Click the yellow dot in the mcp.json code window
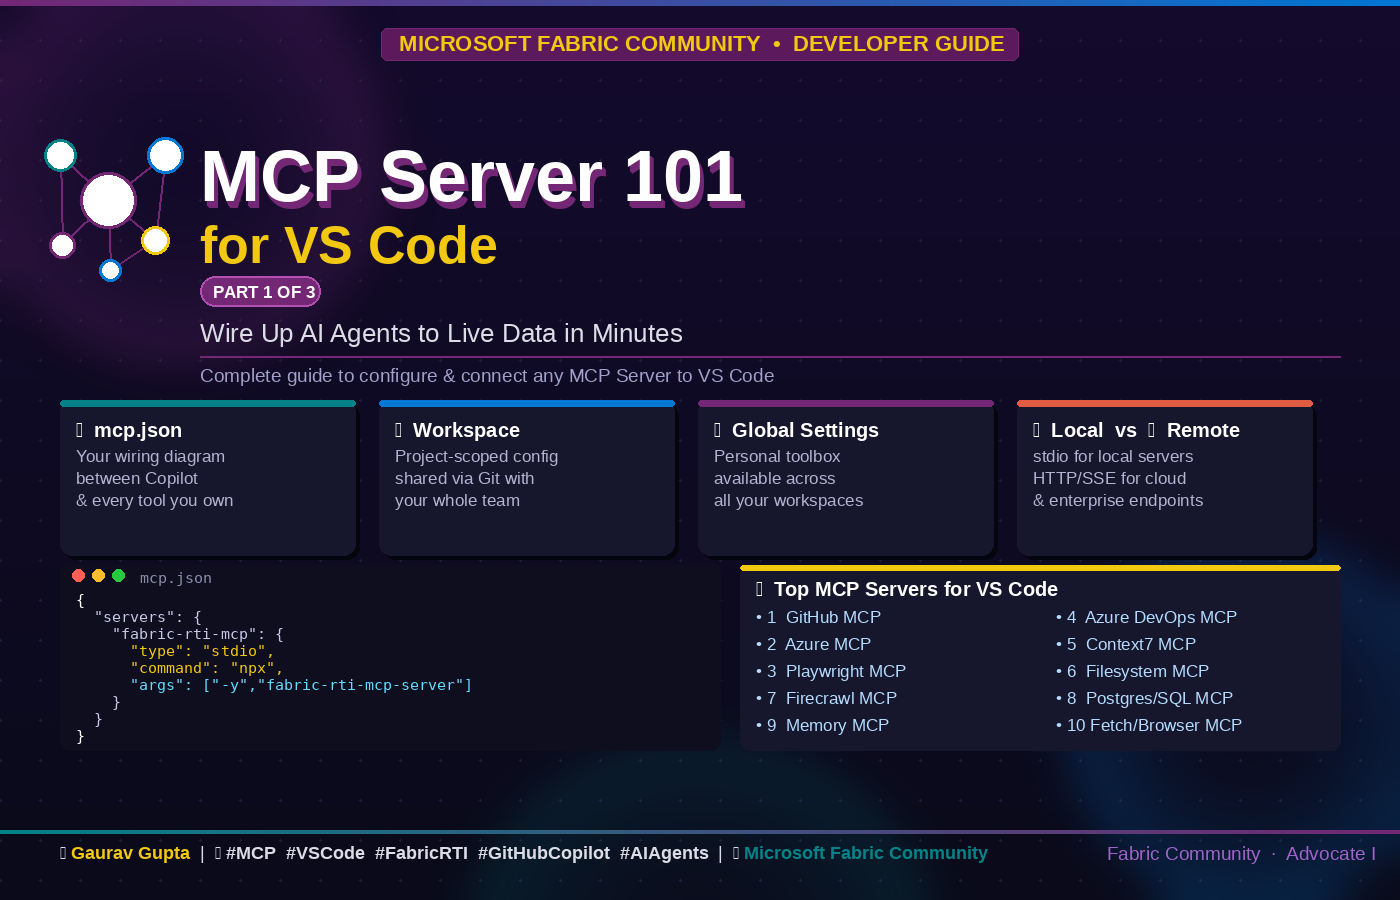The image size is (1400, 900). point(98,575)
